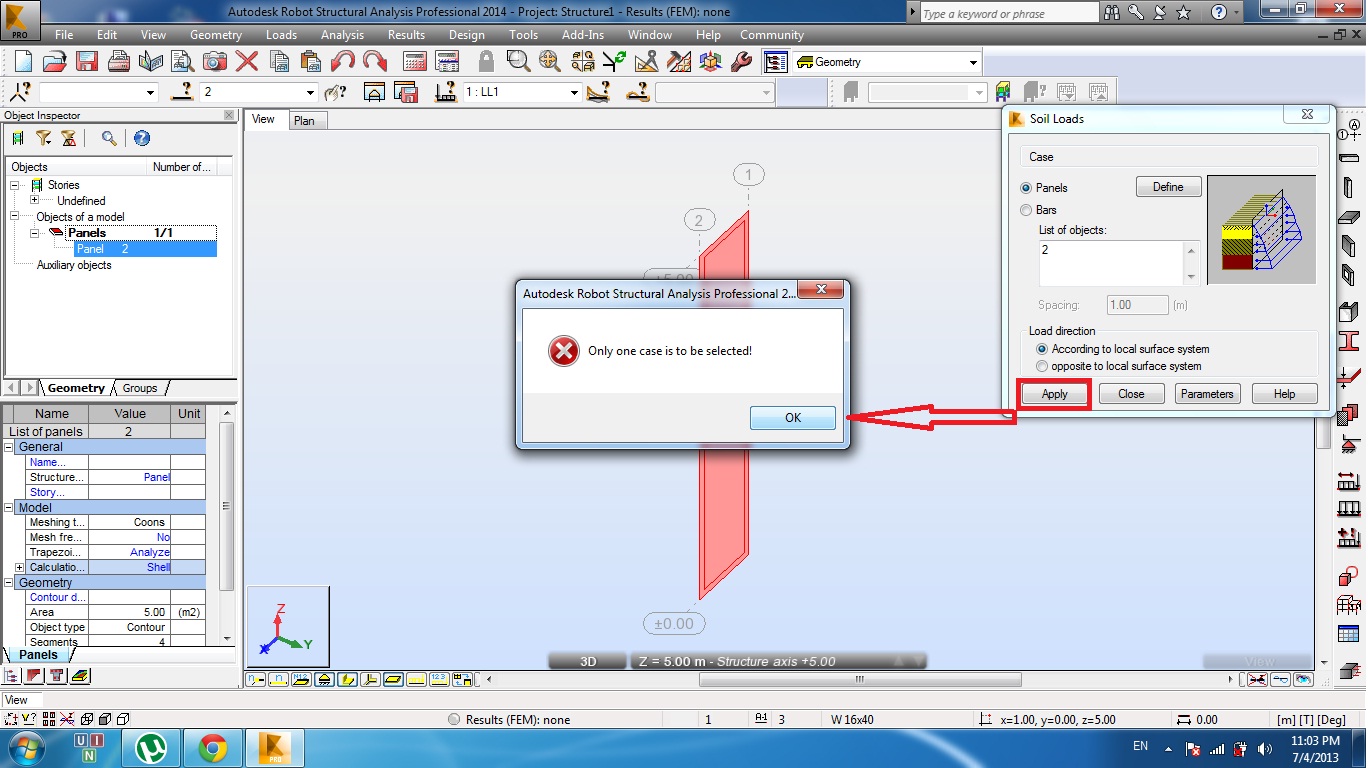
Task: Click the Zoom all icon
Action: (549, 61)
